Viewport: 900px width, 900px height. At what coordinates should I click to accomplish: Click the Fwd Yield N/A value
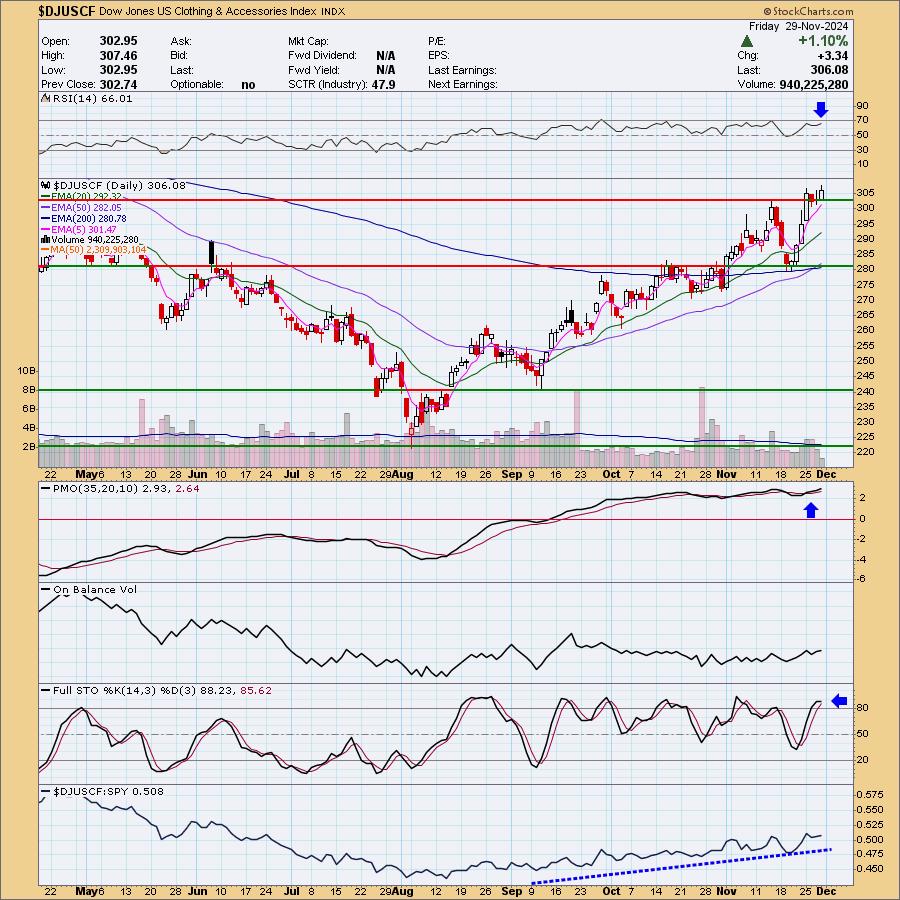[385, 70]
